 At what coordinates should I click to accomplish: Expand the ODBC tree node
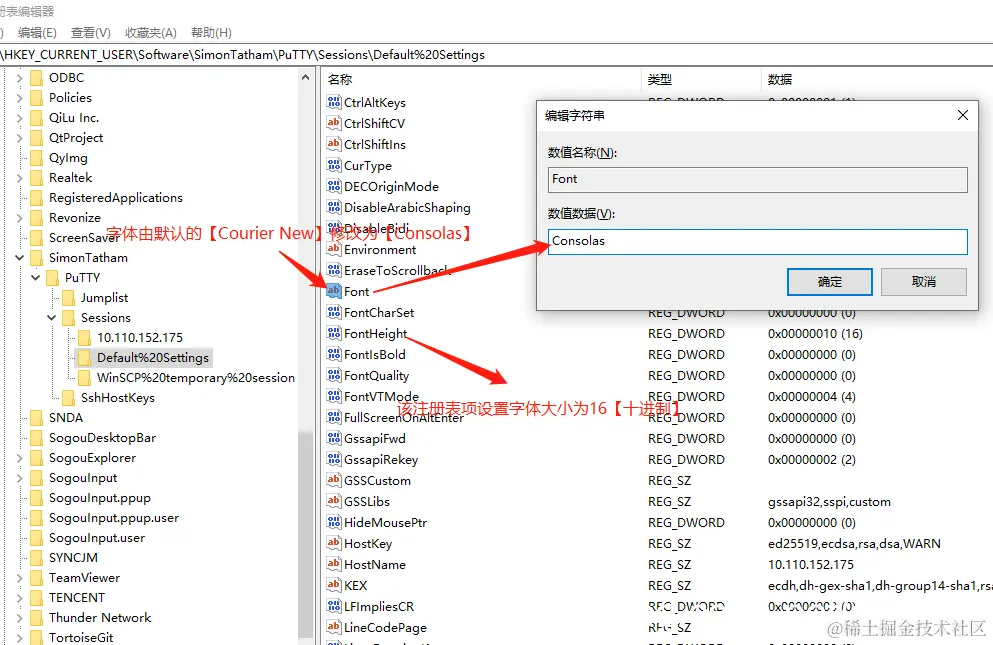click(x=20, y=78)
